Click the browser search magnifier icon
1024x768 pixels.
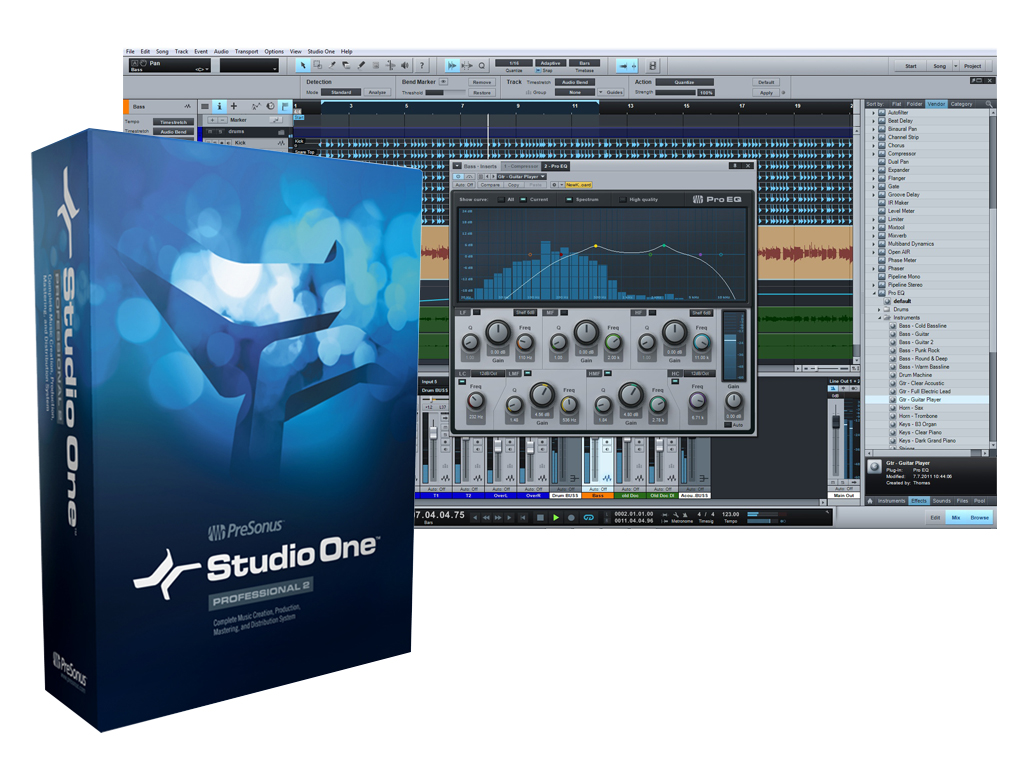coord(989,104)
